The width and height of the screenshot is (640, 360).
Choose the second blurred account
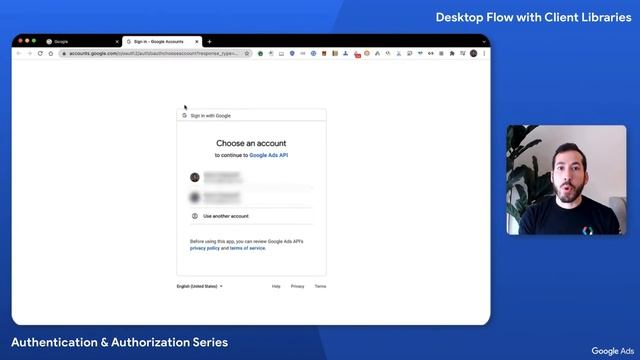(x=251, y=197)
